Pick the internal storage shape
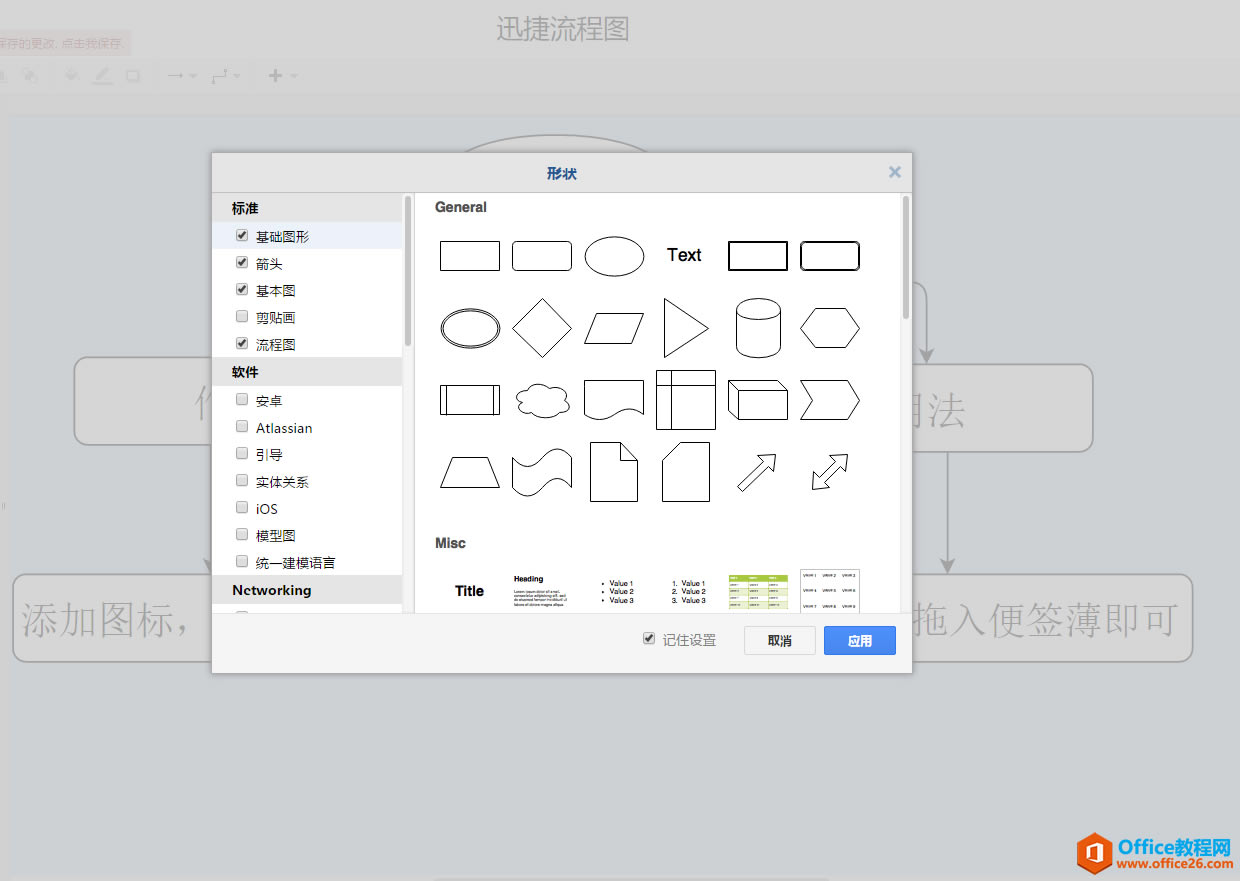Image resolution: width=1240 pixels, height=881 pixels. (x=686, y=399)
